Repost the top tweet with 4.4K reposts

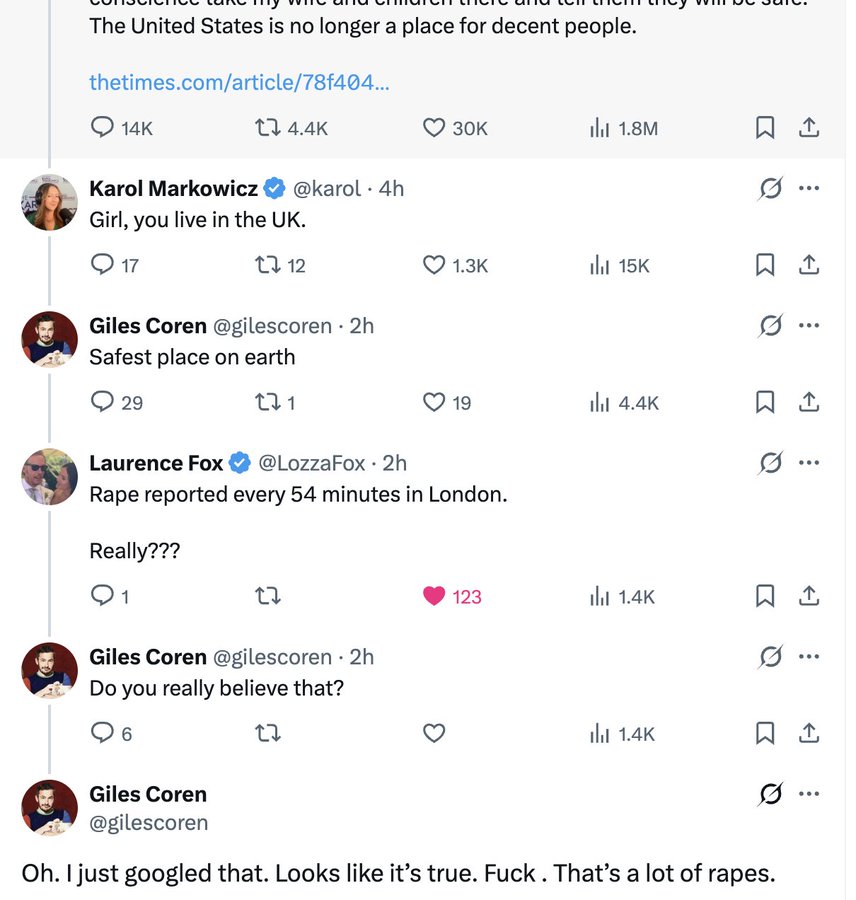tap(268, 128)
